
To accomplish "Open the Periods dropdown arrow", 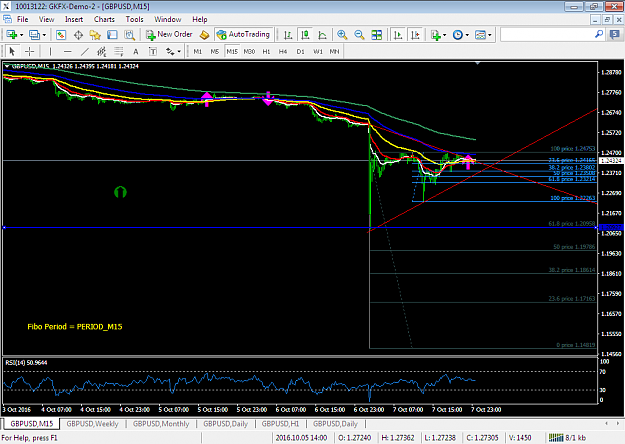I will [x=467, y=35].
